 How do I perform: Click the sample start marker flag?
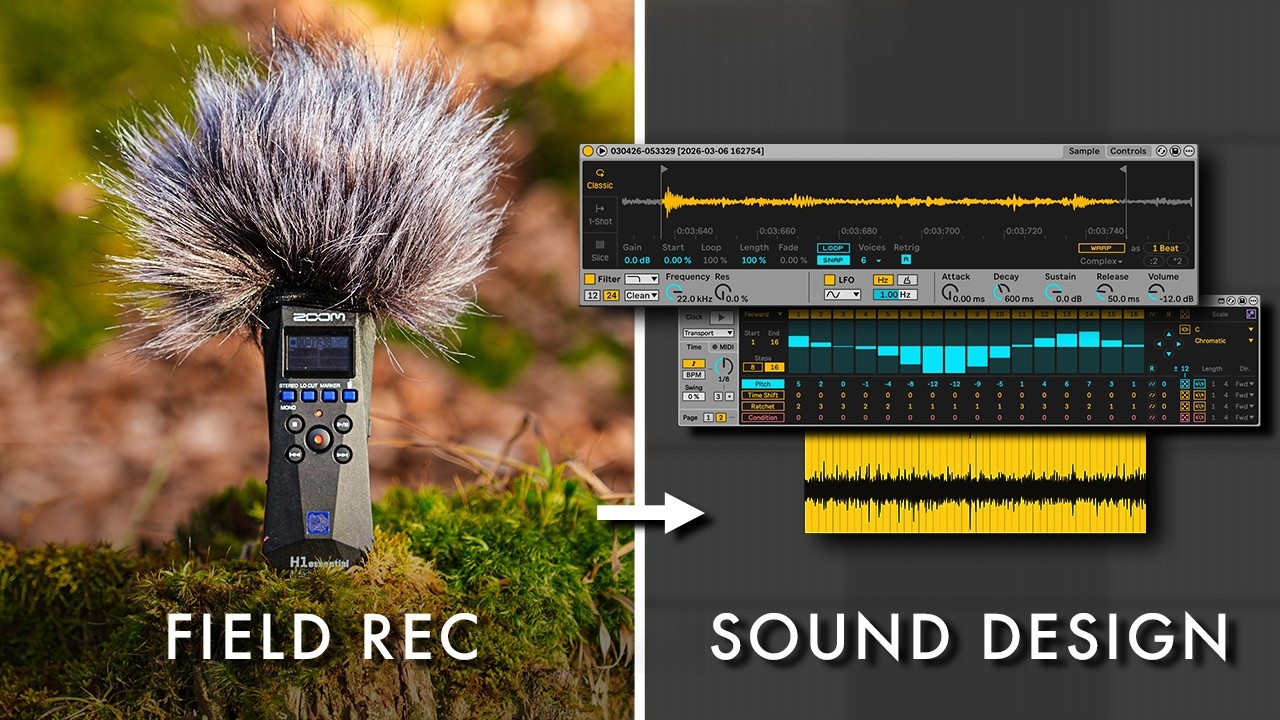coord(664,170)
